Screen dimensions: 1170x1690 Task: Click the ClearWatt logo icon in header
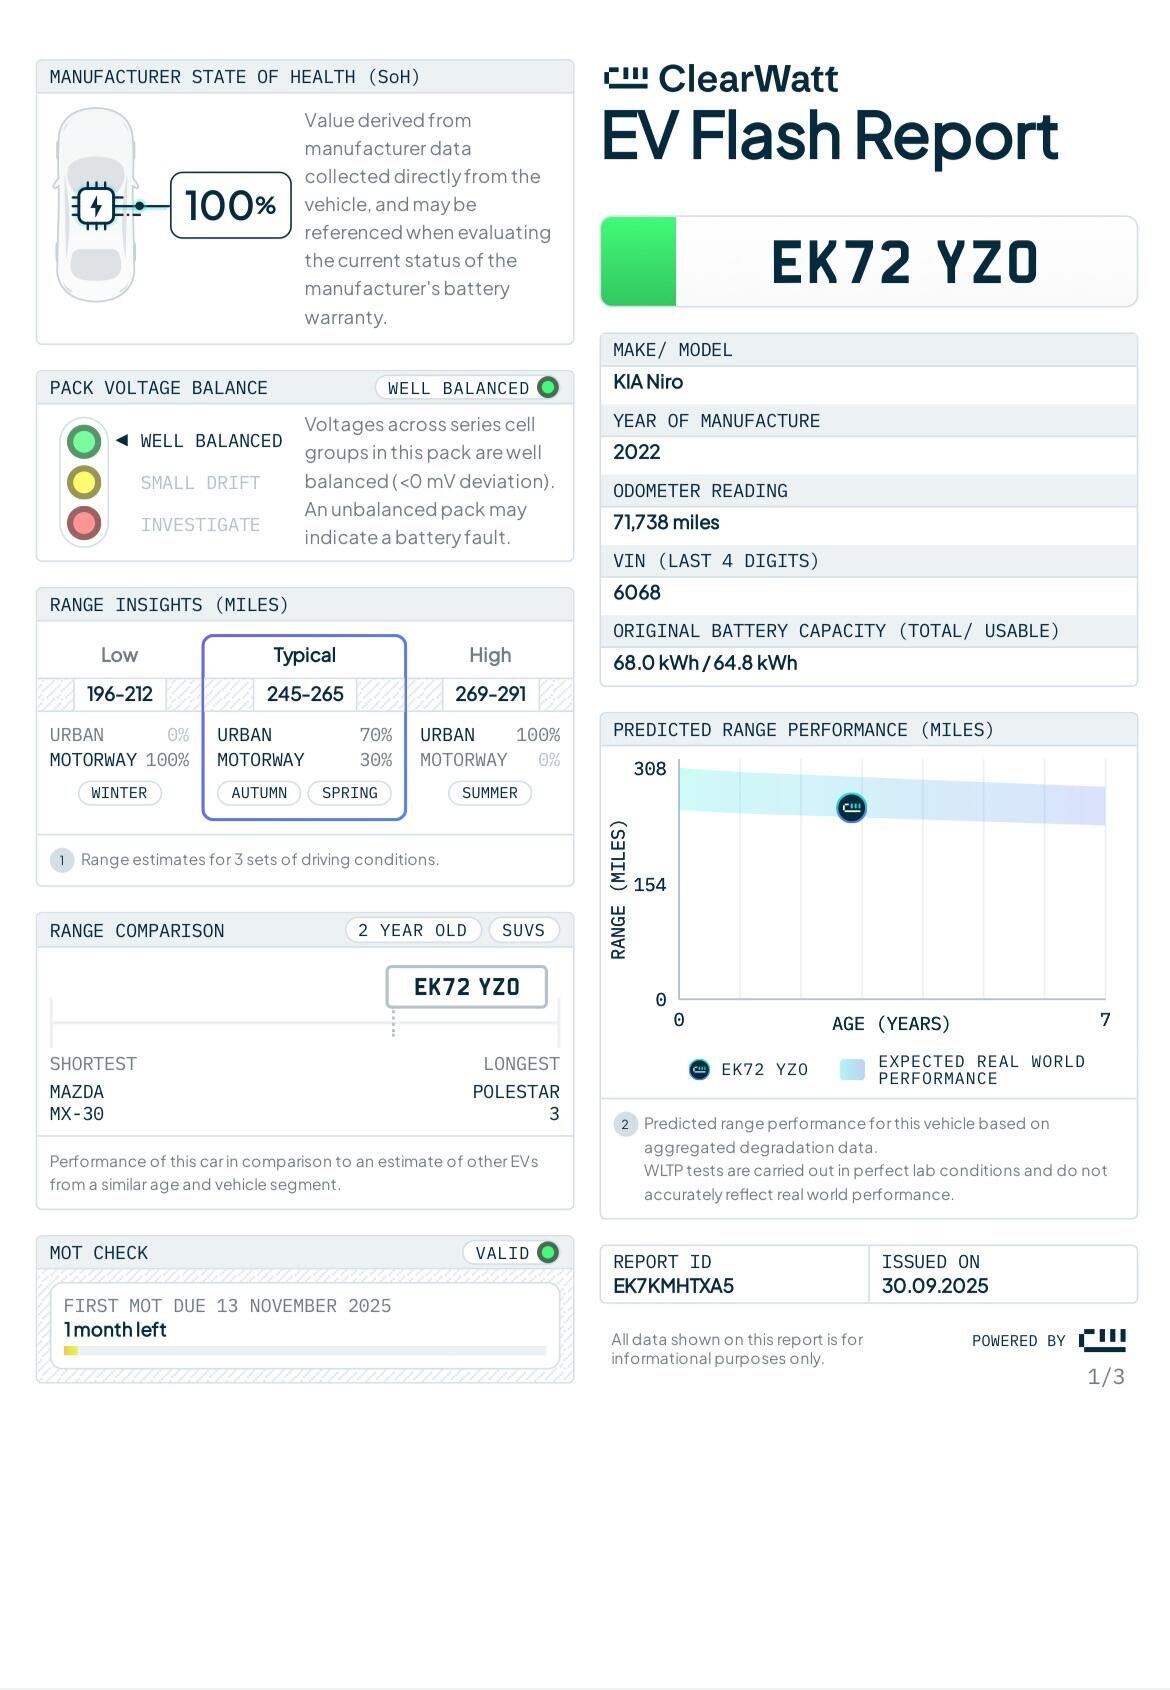coord(626,78)
